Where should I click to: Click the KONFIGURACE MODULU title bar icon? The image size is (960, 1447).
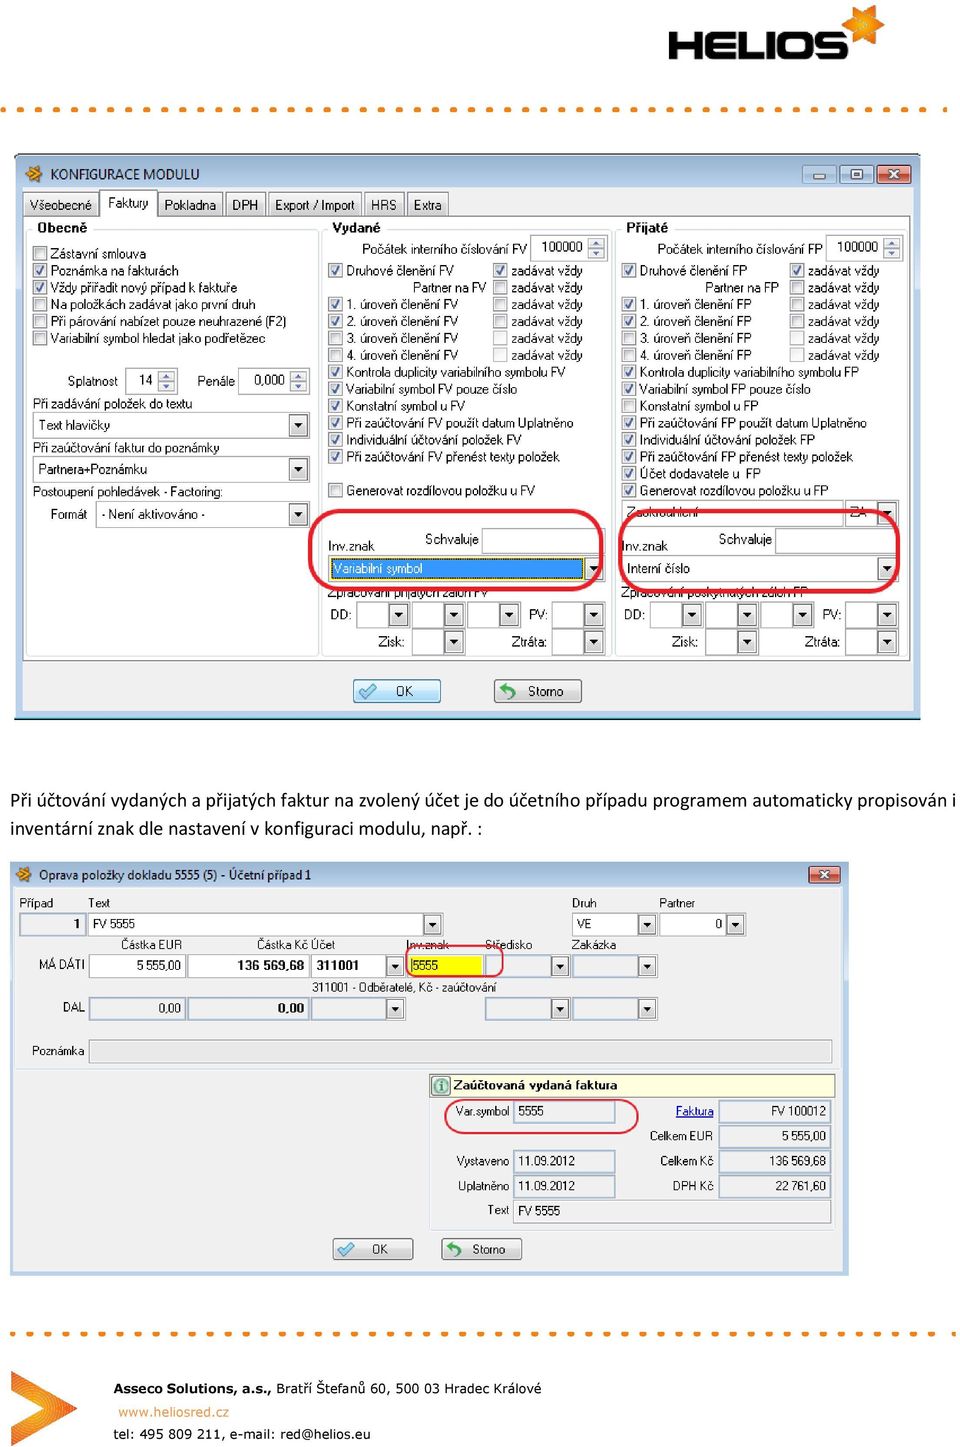34,174
